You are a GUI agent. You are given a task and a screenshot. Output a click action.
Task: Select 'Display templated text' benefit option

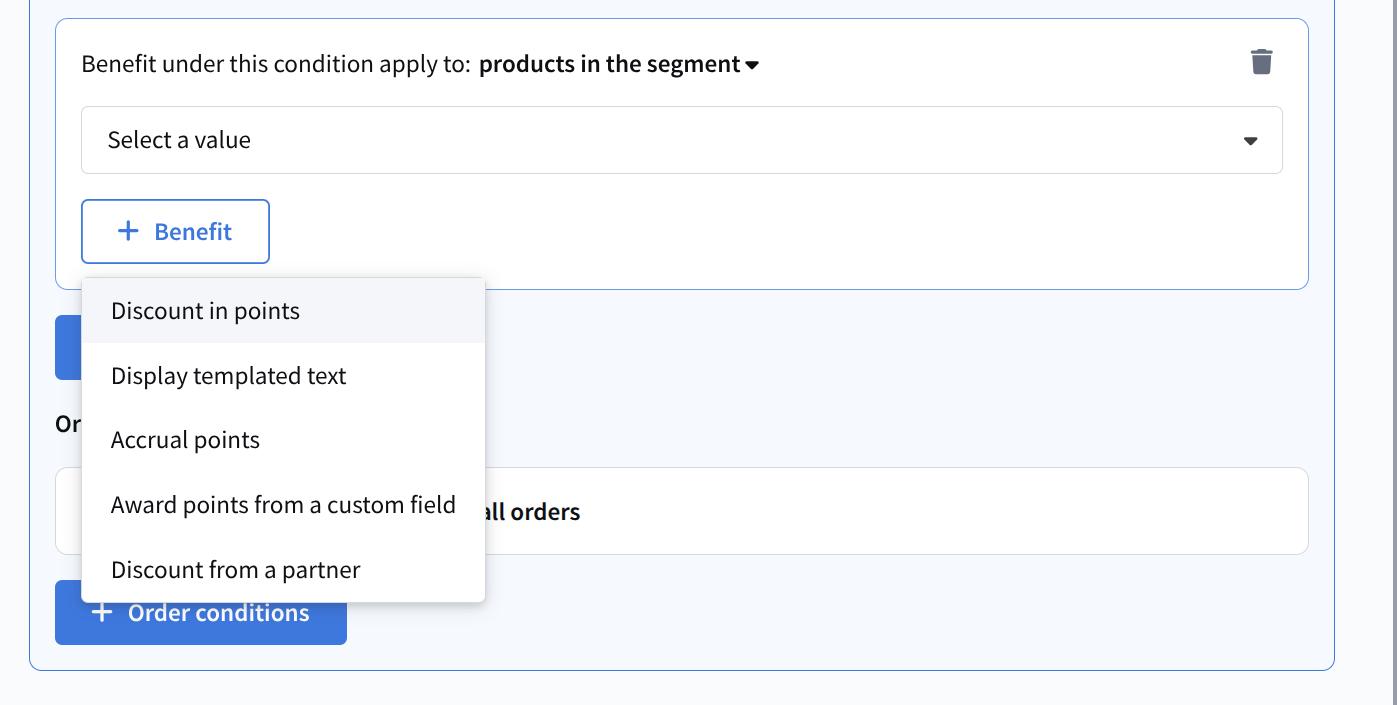click(228, 376)
